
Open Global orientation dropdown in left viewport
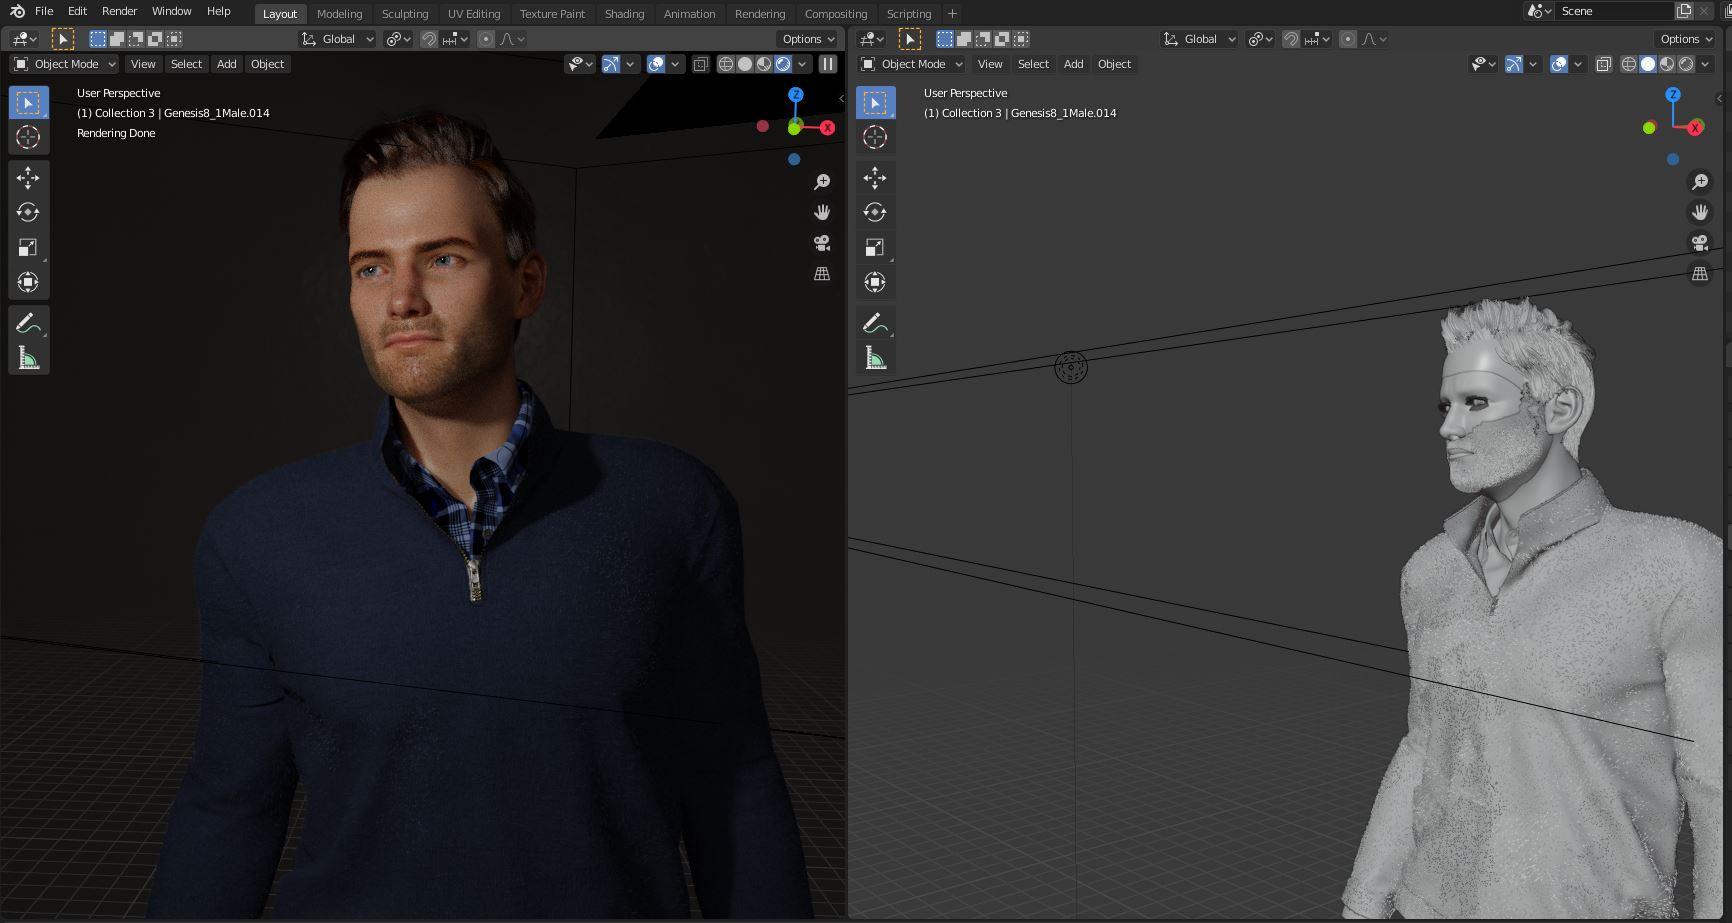pyautogui.click(x=338, y=39)
